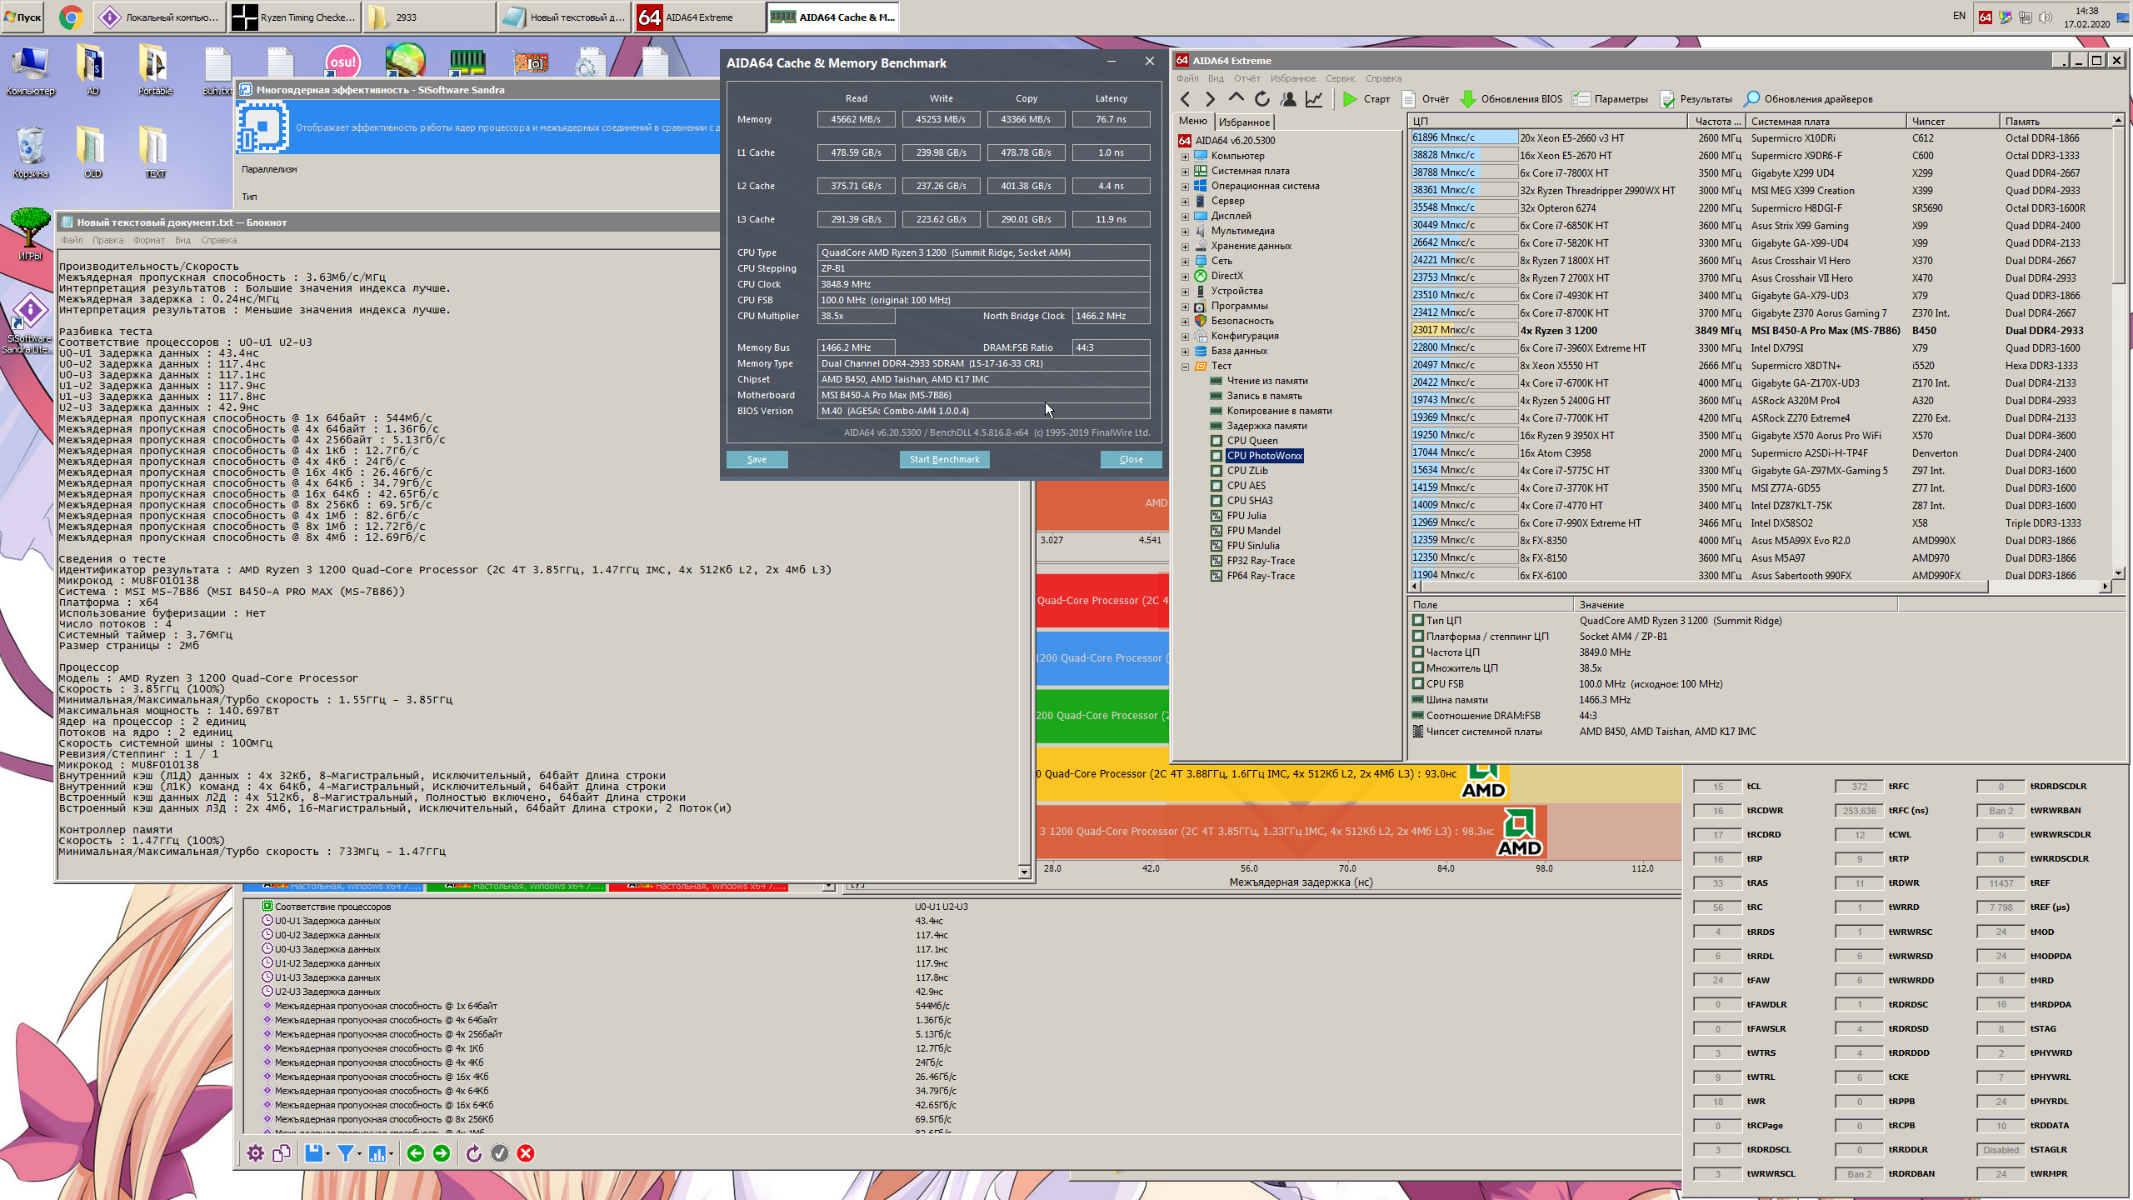Open the benchmark graph icon in AIDA64 toolbar

(x=1314, y=99)
